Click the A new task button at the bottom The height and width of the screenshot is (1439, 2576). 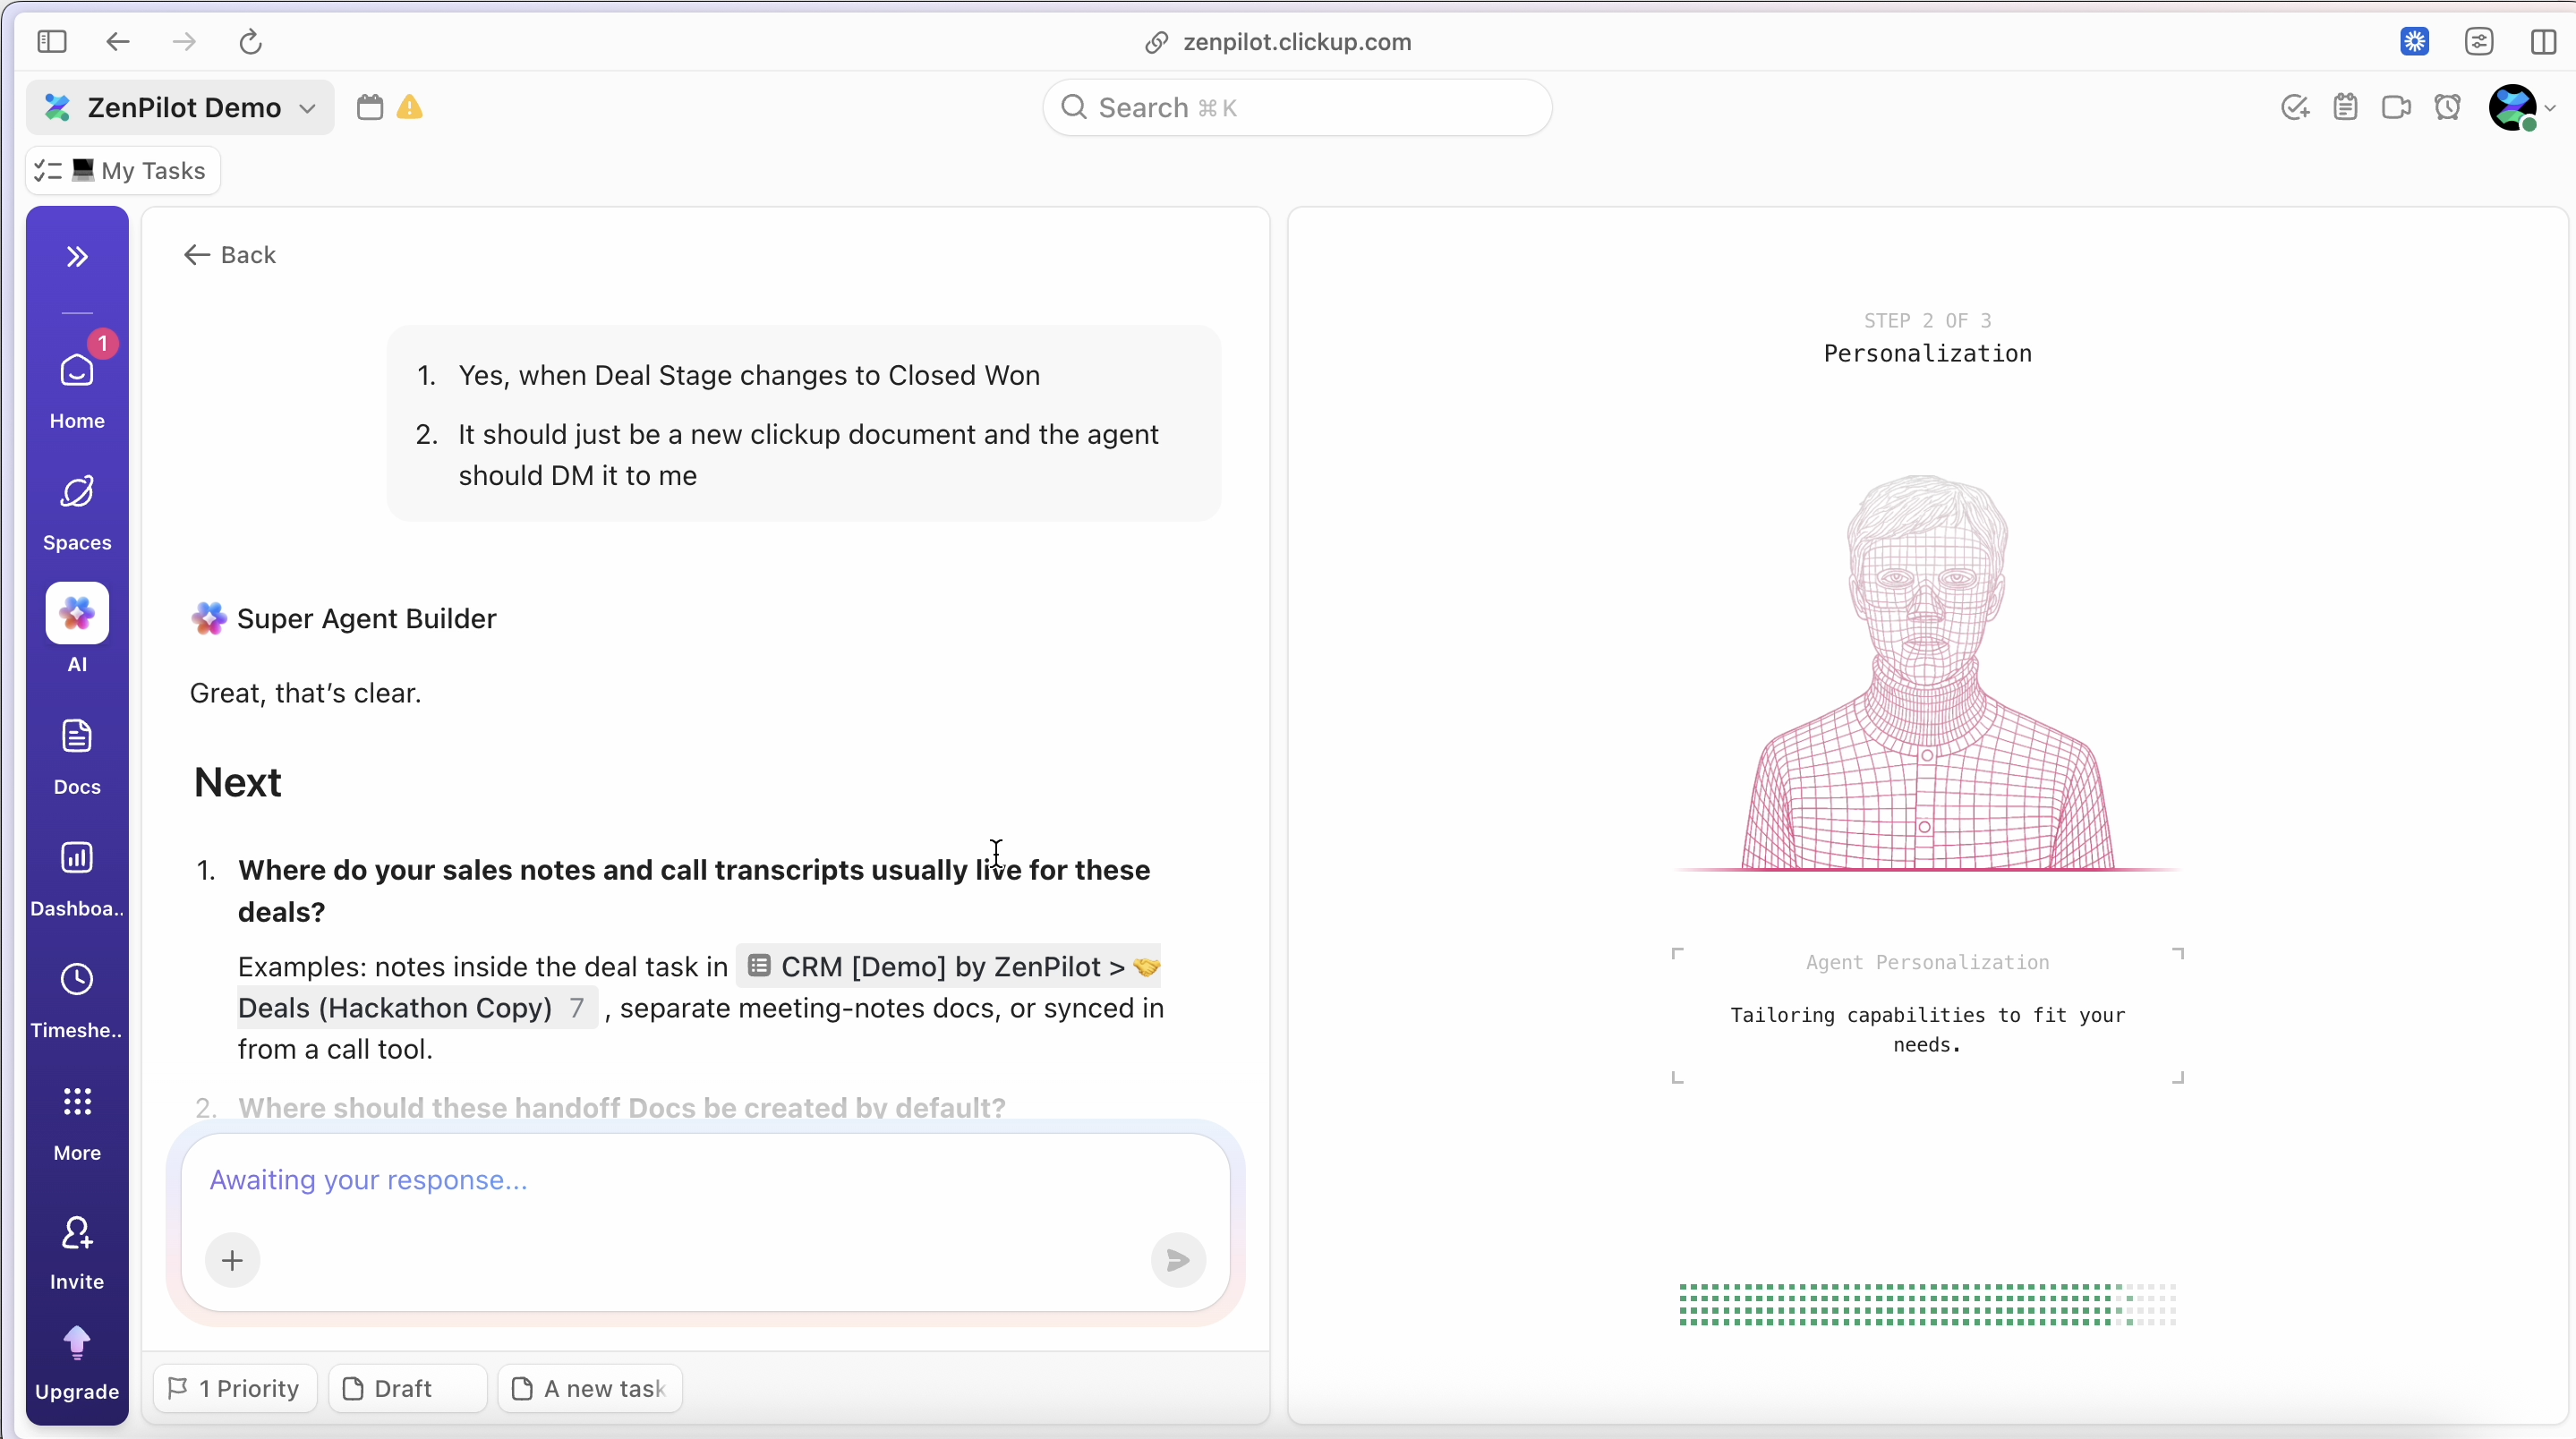coord(589,1388)
